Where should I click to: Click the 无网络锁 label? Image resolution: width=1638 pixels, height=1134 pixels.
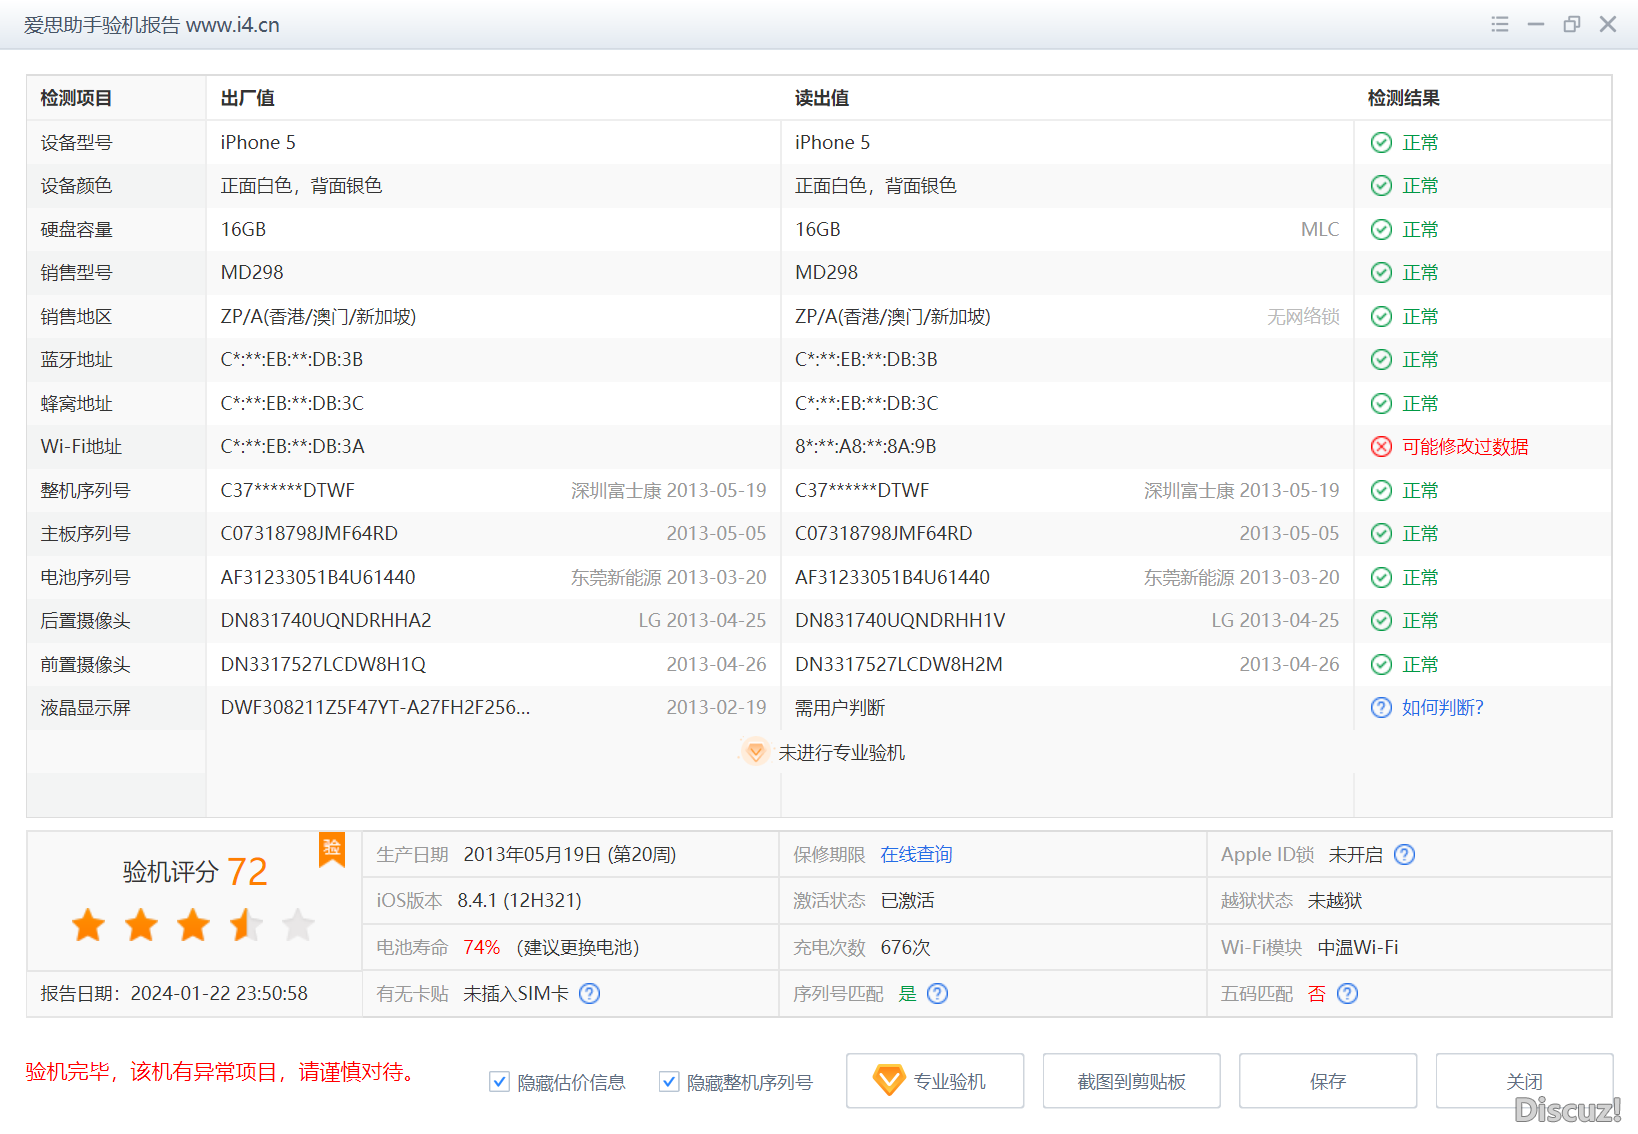pyautogui.click(x=1303, y=317)
